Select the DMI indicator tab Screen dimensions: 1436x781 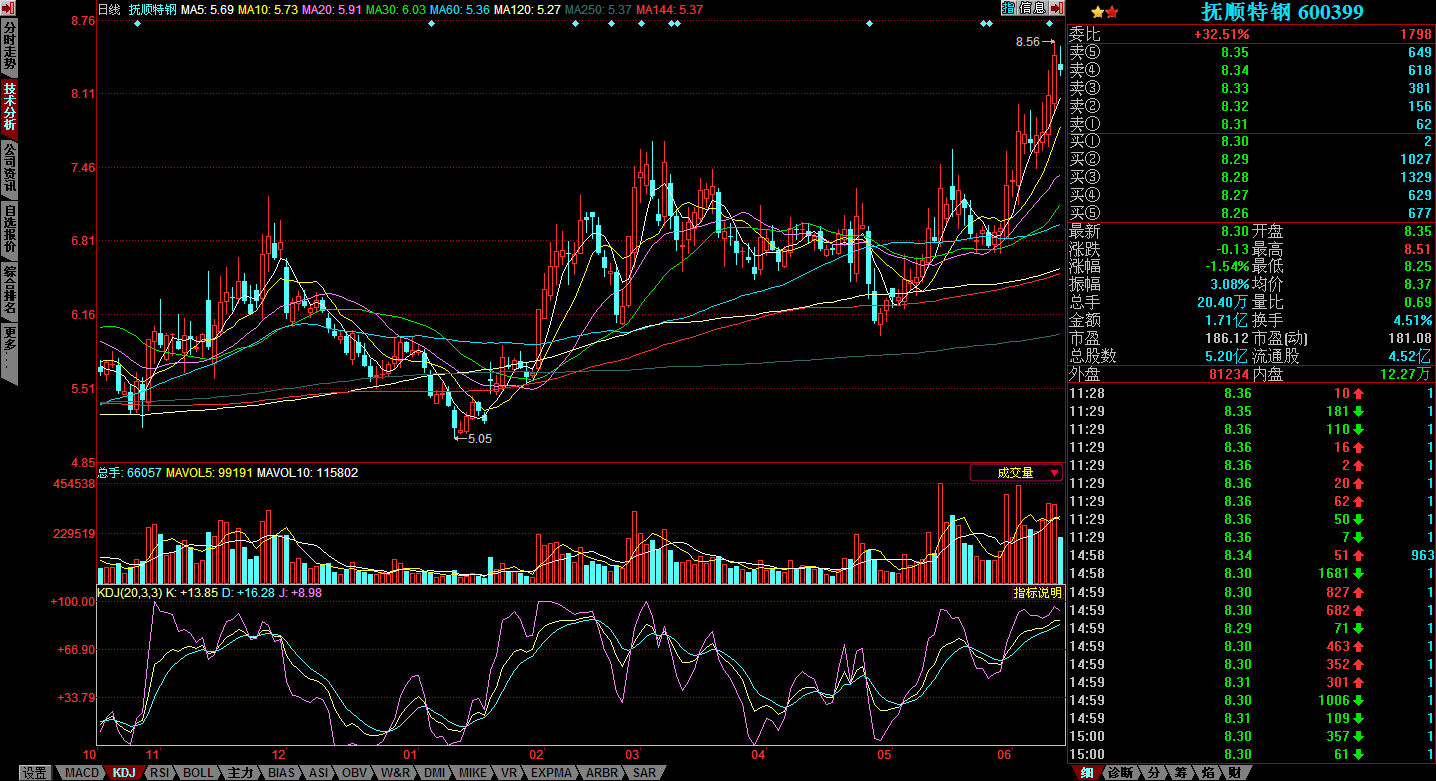tap(434, 773)
